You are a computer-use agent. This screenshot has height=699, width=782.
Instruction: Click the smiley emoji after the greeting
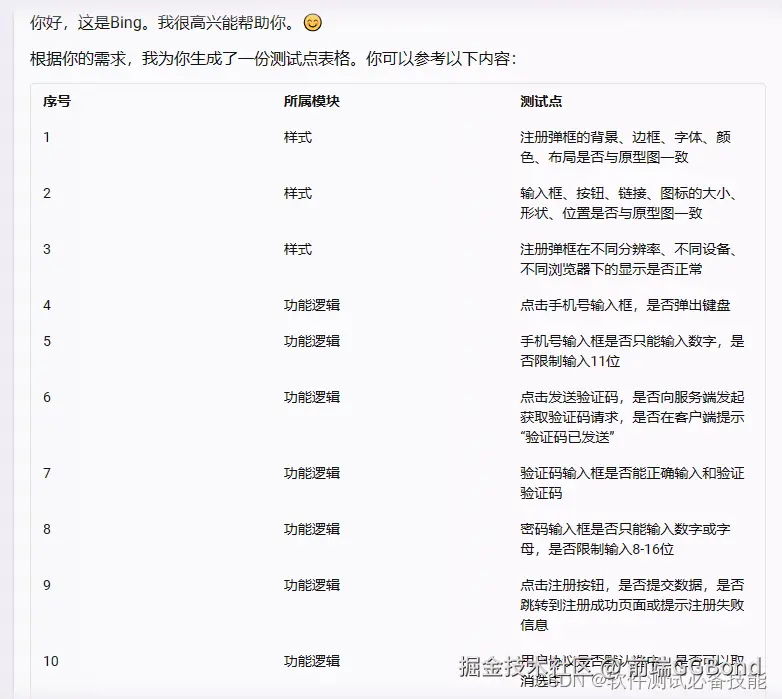tap(313, 23)
